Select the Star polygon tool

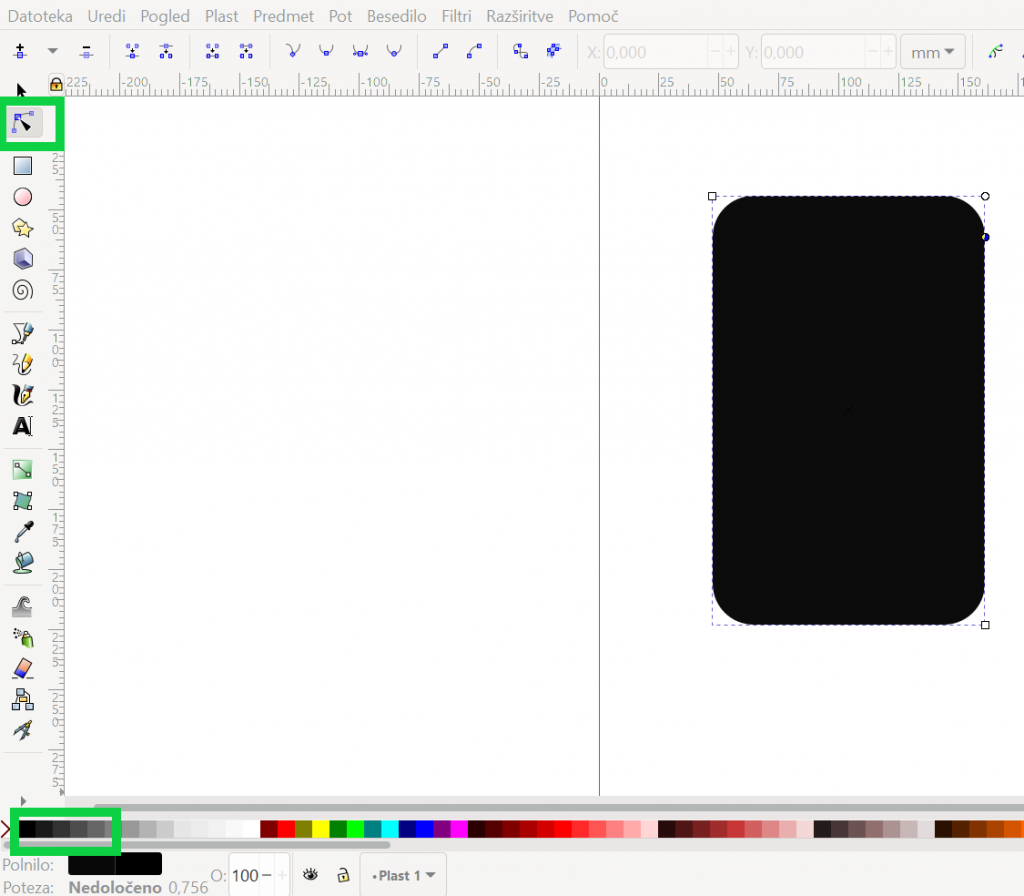(x=23, y=228)
